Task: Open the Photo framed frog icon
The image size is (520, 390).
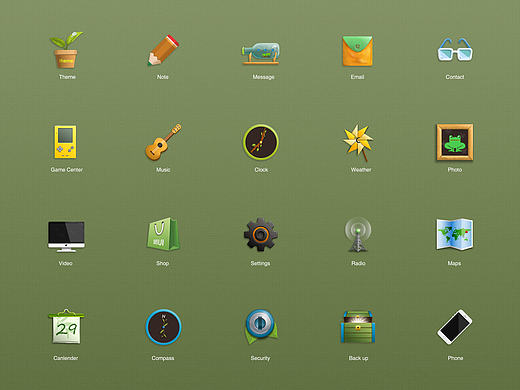Action: pyautogui.click(x=455, y=142)
